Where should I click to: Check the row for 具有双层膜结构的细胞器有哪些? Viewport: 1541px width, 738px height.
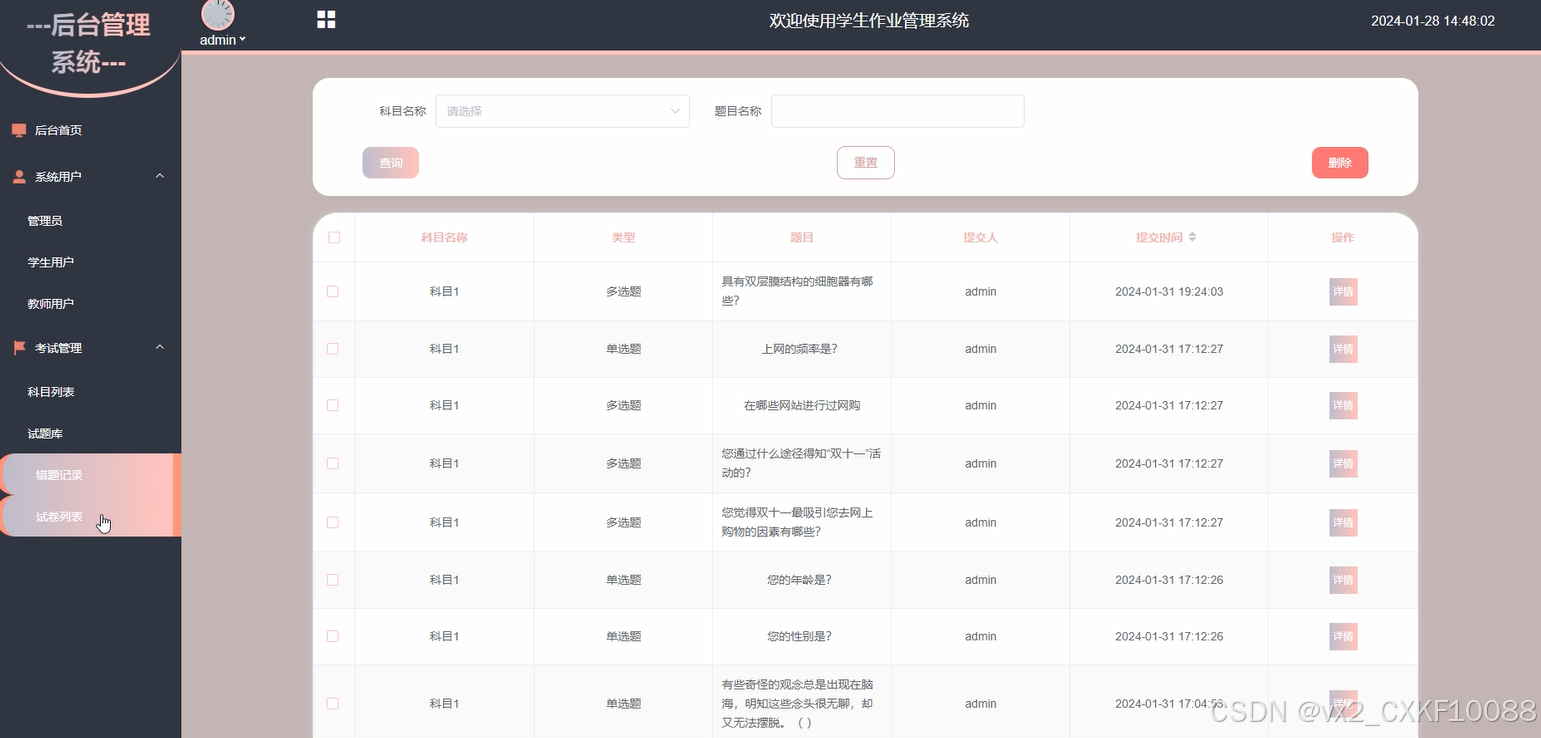pos(333,291)
